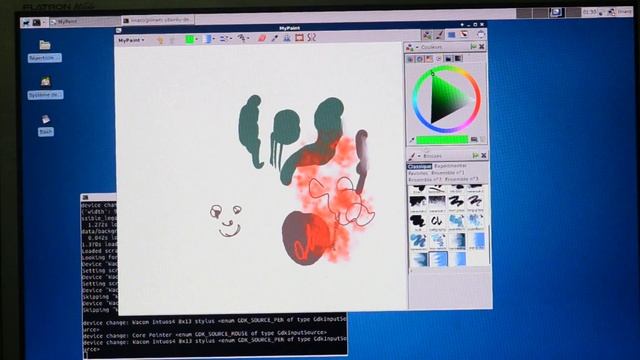Select the black gradient color selector tab
The image size is (640, 360).
458,59
